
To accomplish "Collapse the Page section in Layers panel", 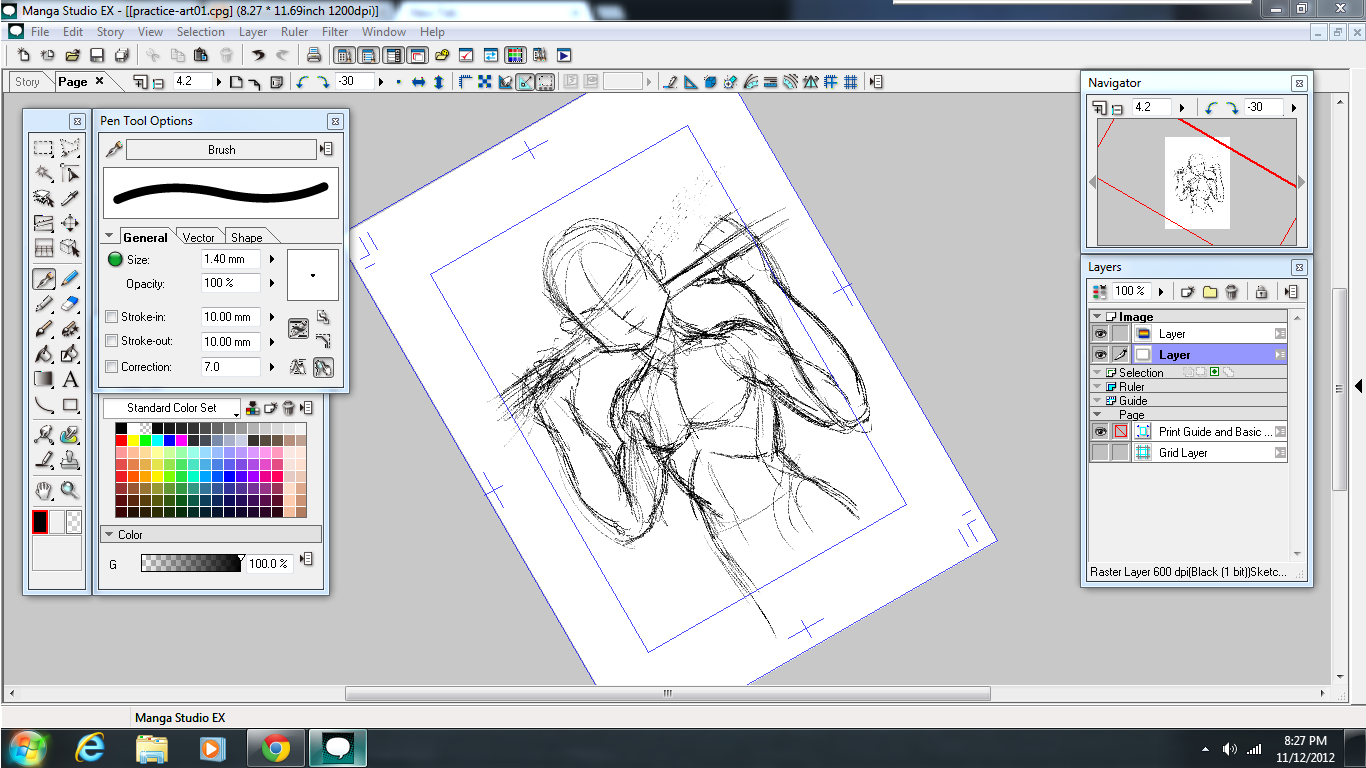I will [x=1096, y=414].
